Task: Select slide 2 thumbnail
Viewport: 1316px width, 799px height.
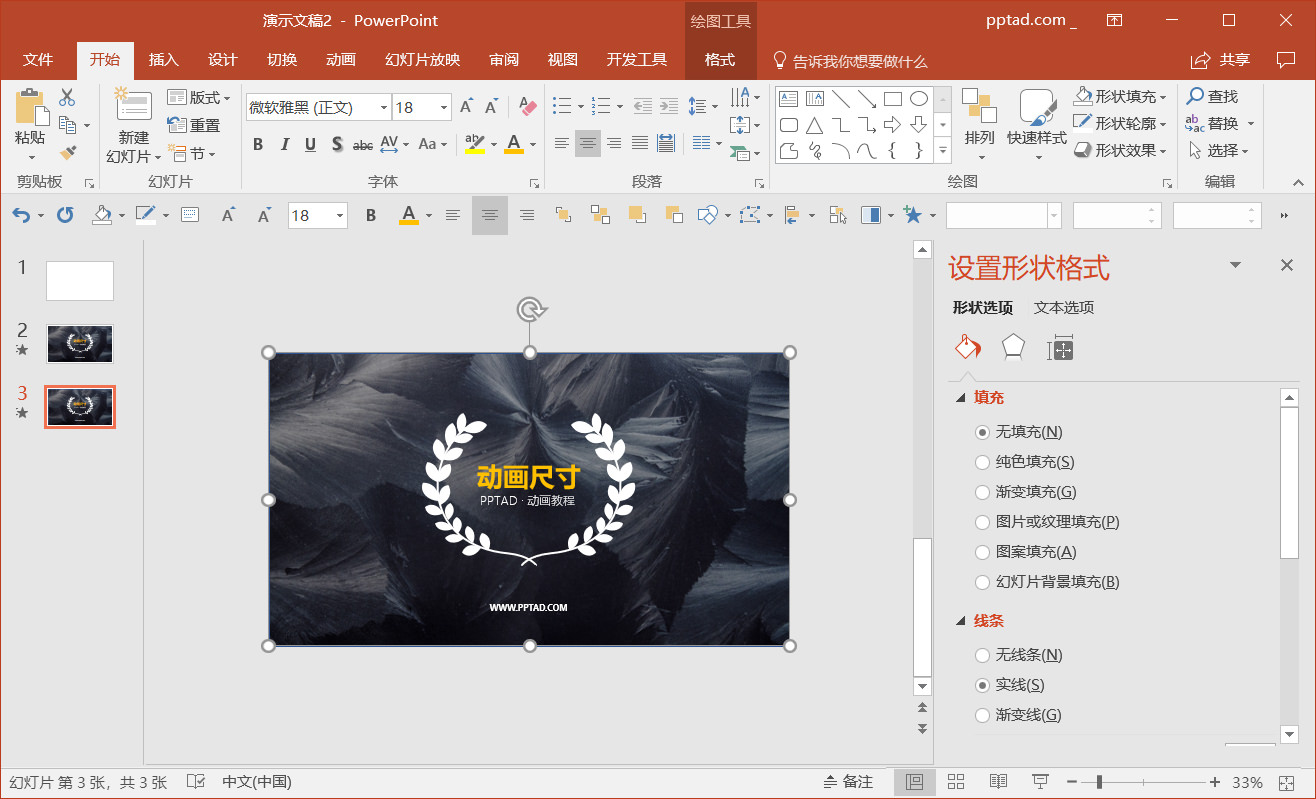Action: 80,344
